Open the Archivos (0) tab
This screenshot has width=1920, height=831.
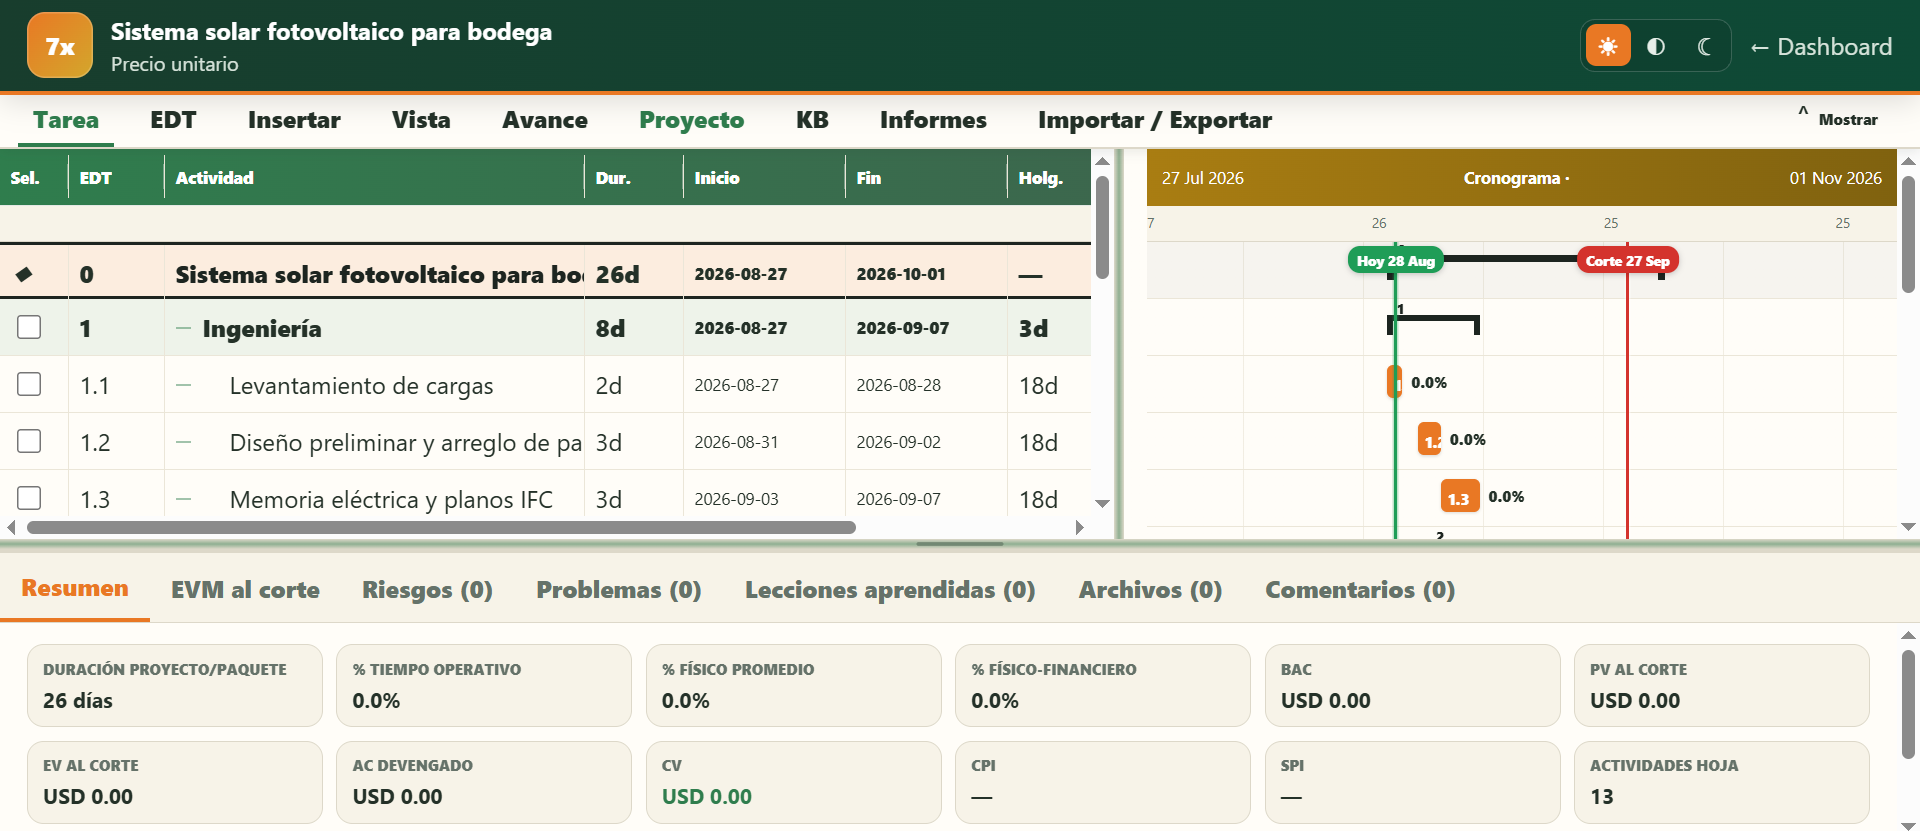tap(1150, 590)
